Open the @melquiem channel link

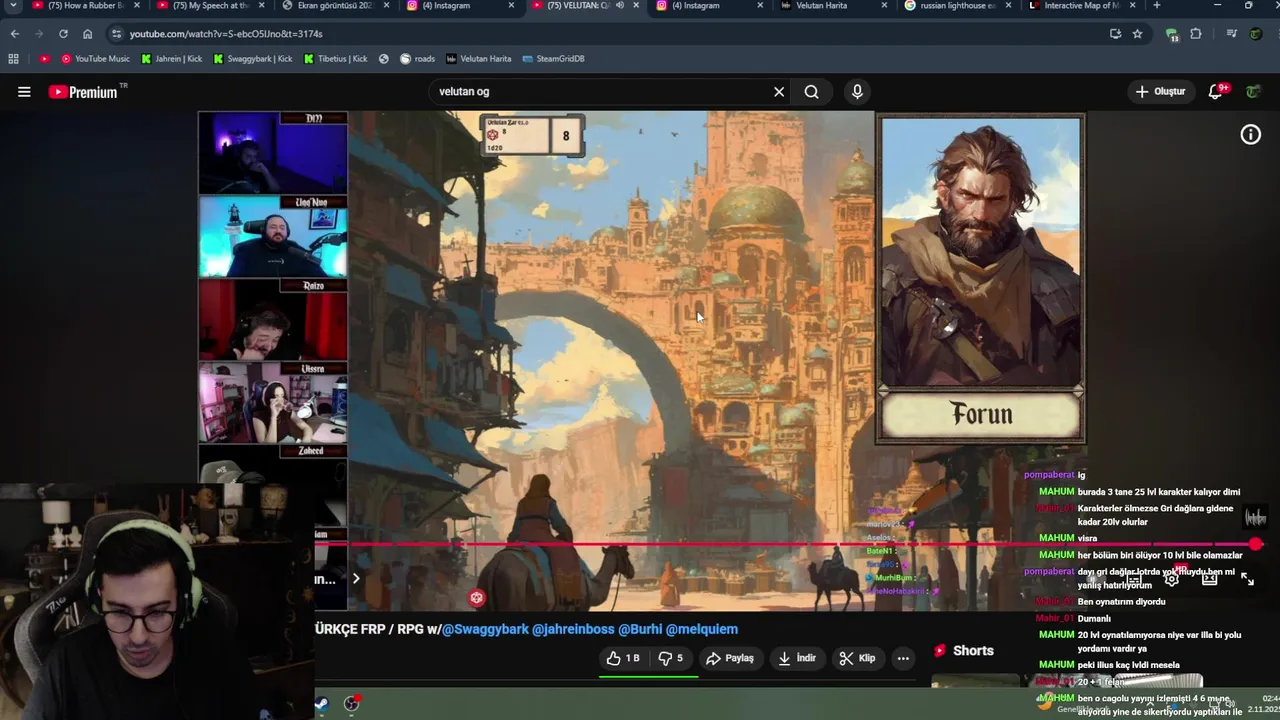tap(702, 629)
